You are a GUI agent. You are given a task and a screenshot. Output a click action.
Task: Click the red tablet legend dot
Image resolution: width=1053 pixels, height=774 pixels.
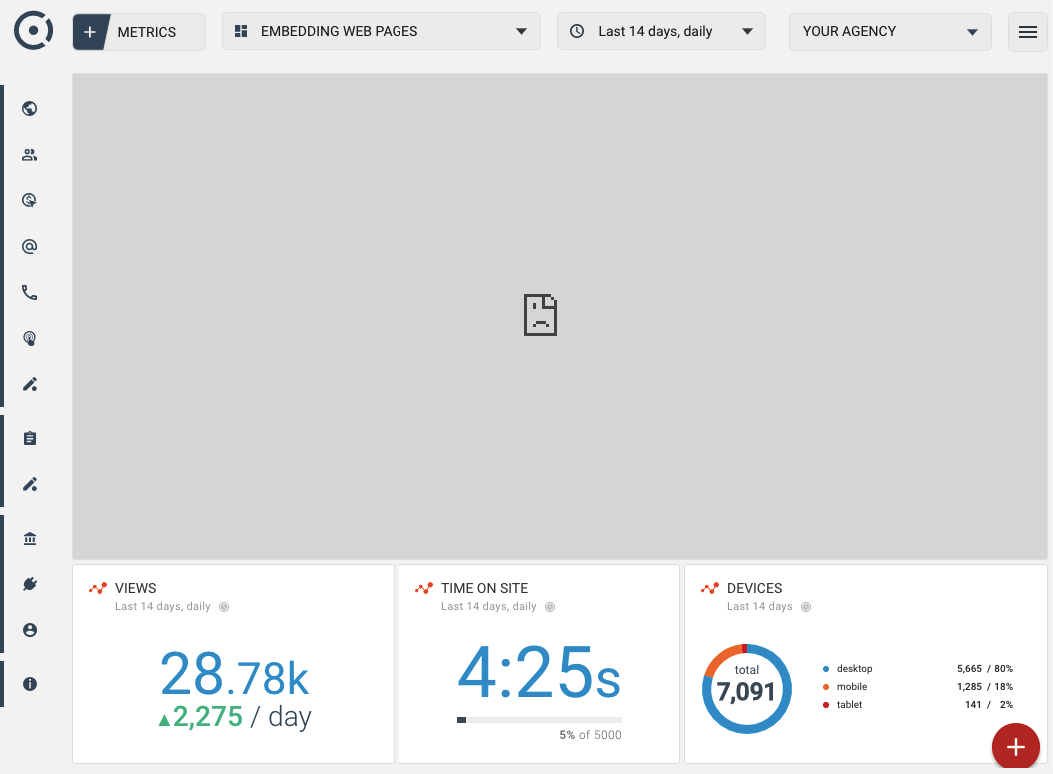[826, 705]
